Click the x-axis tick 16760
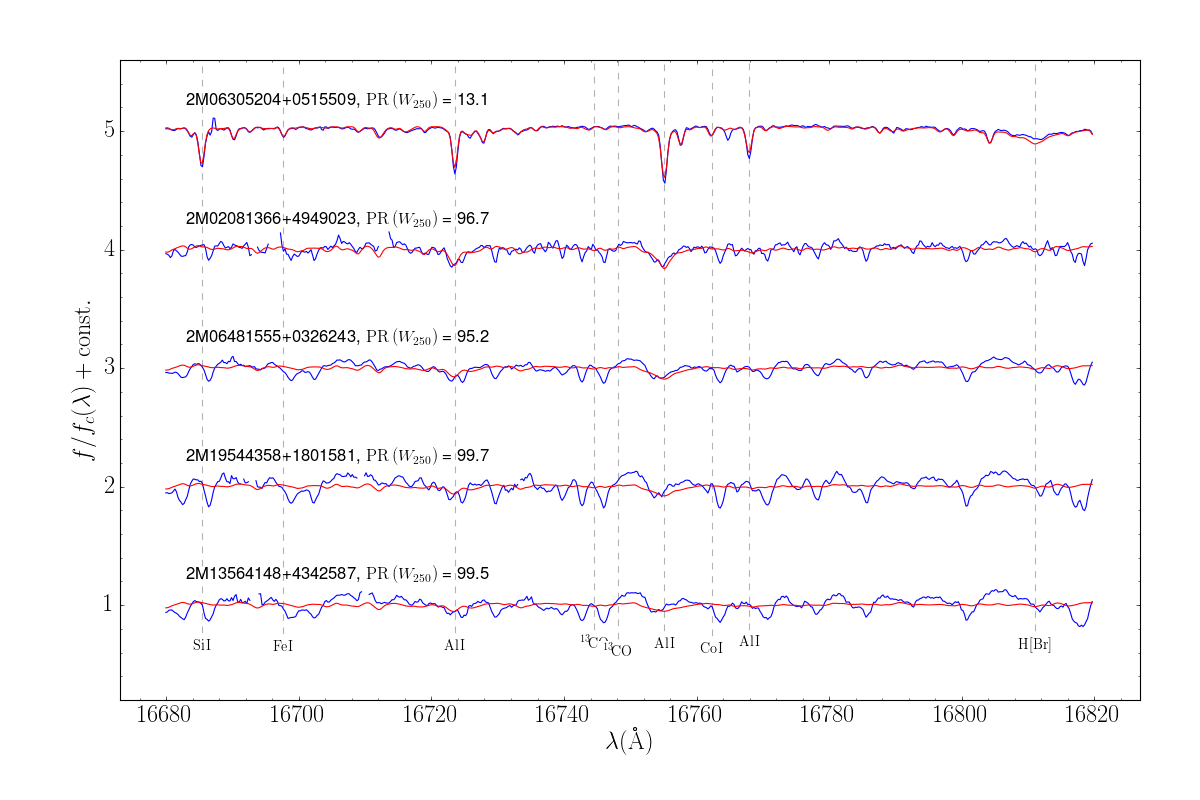The image size is (1200, 800). point(696,715)
